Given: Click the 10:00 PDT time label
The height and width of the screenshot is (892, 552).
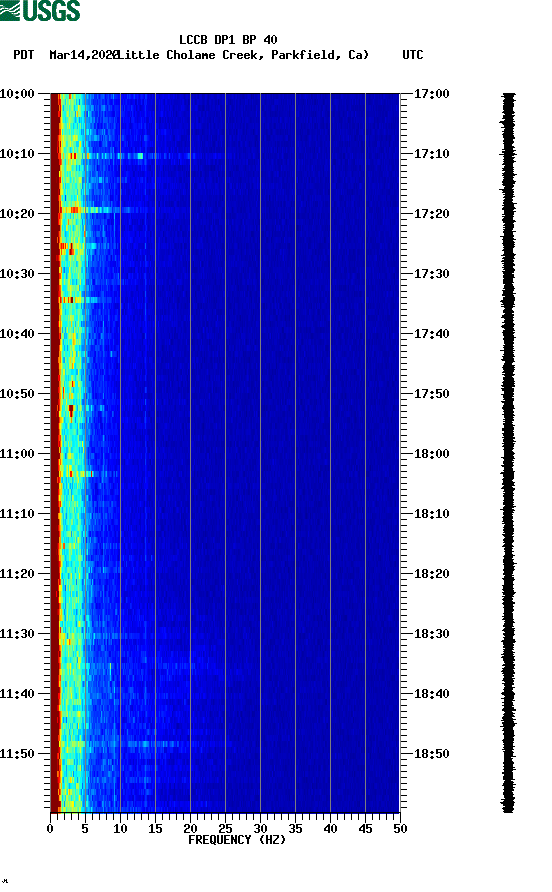Looking at the screenshot, I should coord(17,94).
